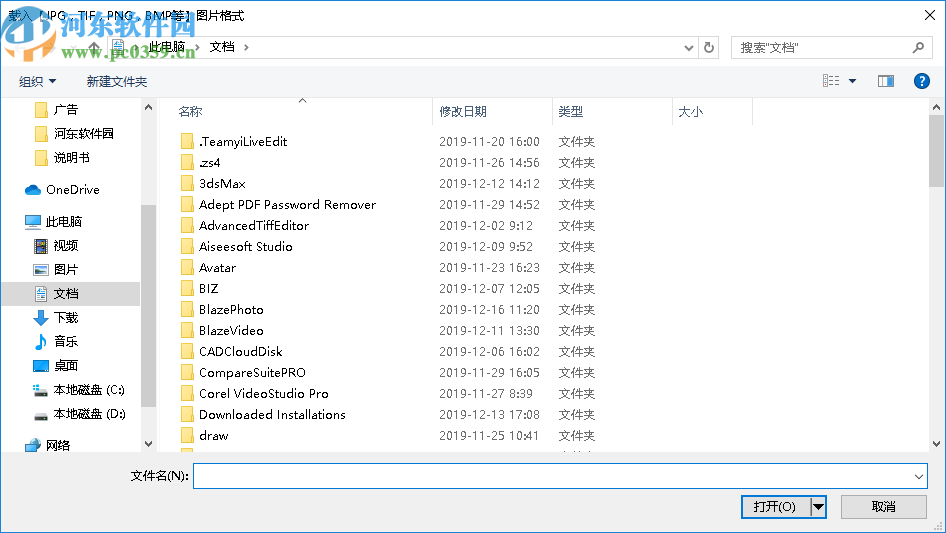The width and height of the screenshot is (946, 533).
Task: Select 文档 in the sidebar
Action: coord(56,294)
